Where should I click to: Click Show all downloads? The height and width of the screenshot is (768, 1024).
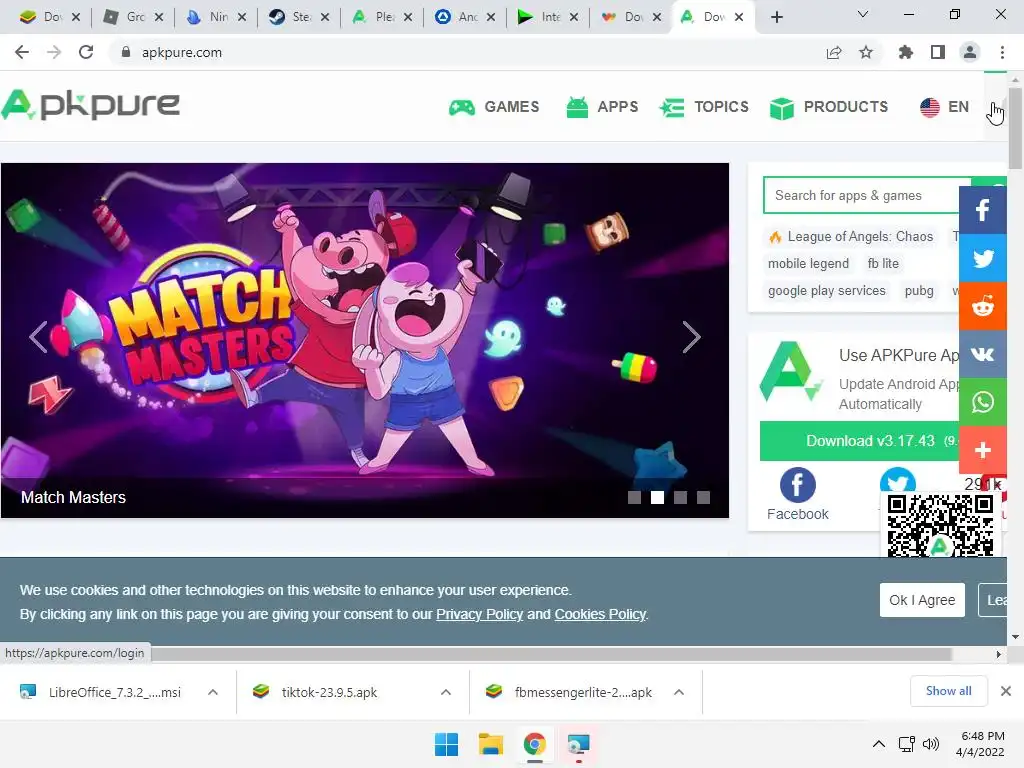948,691
